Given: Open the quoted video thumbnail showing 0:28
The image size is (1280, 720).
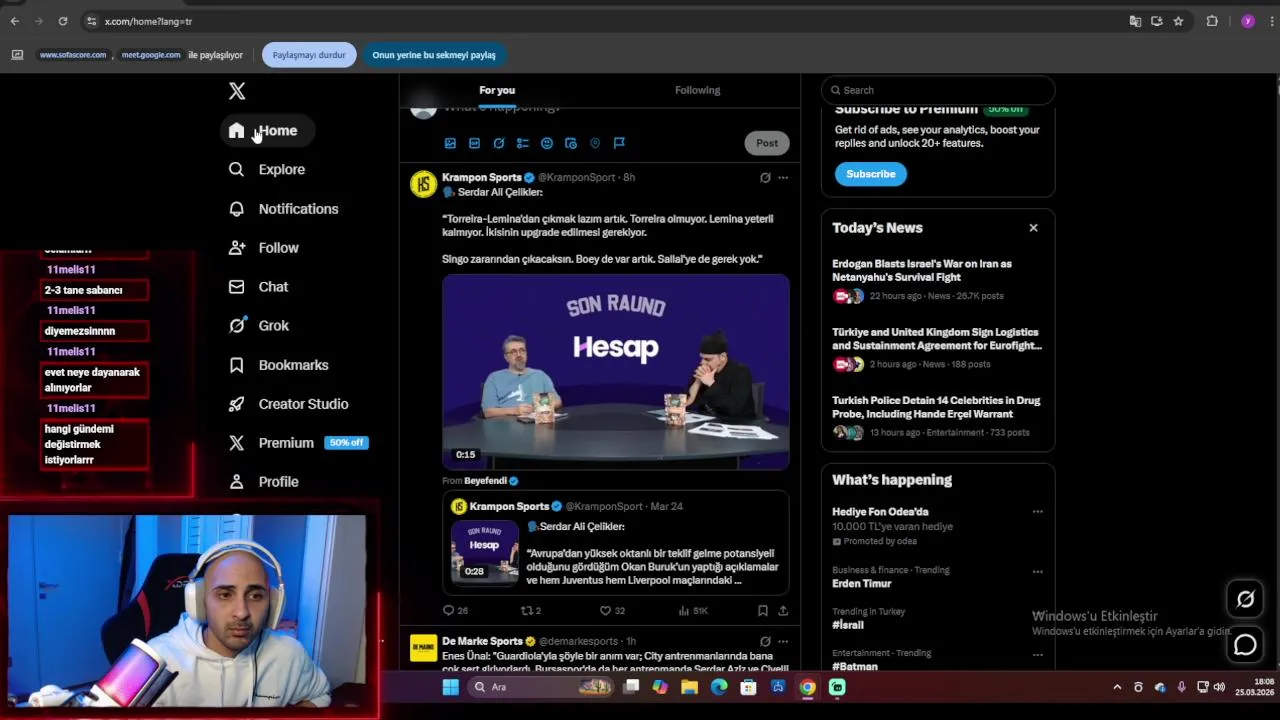Looking at the screenshot, I should (x=484, y=552).
